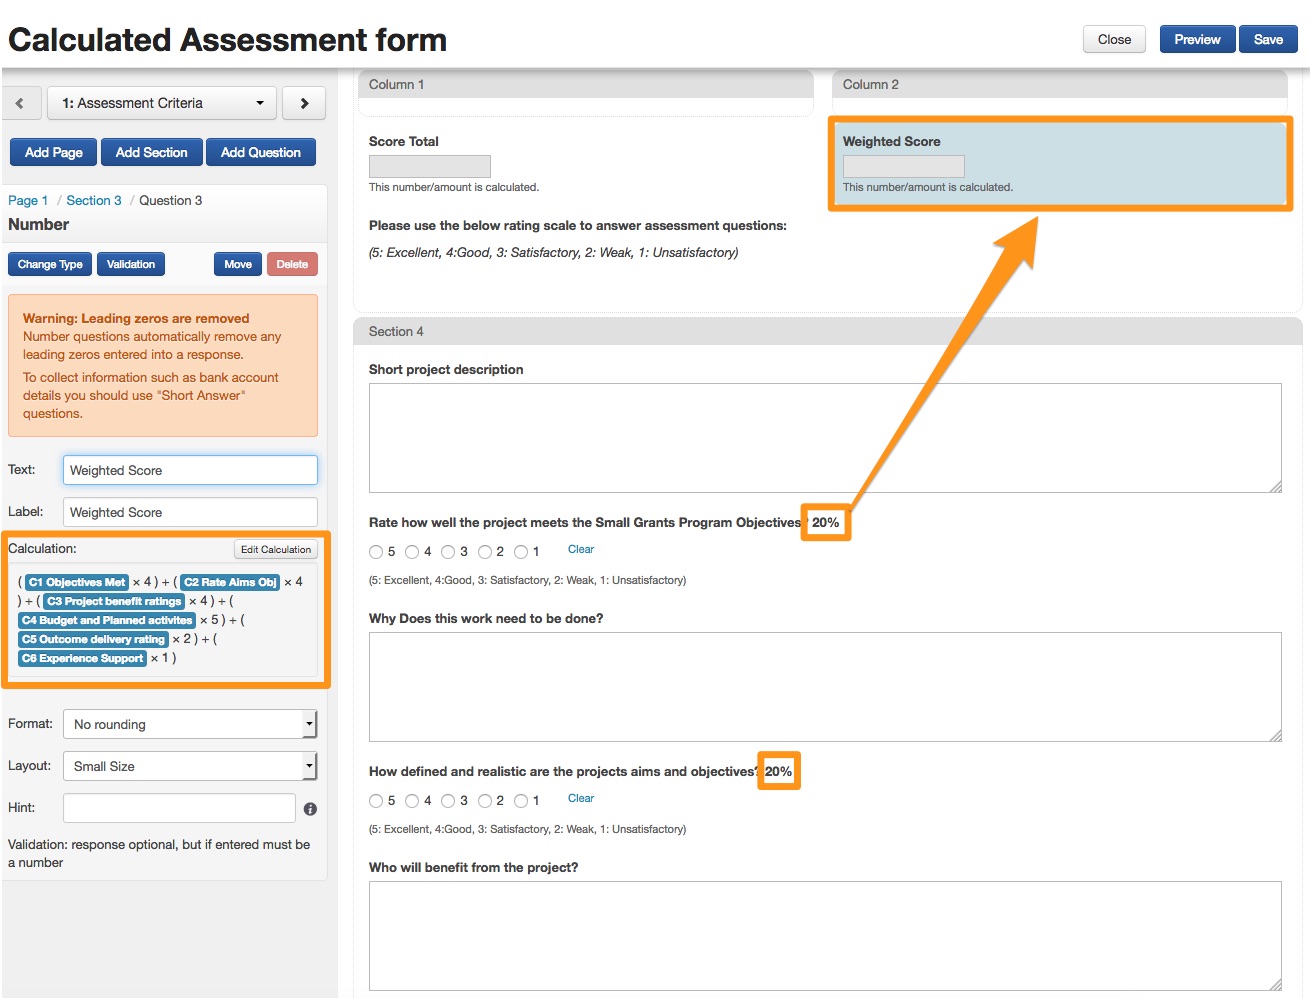Image resolution: width=1310 pixels, height=998 pixels.
Task: Click the C5 Outcome delivery rating tag
Action: point(93,639)
